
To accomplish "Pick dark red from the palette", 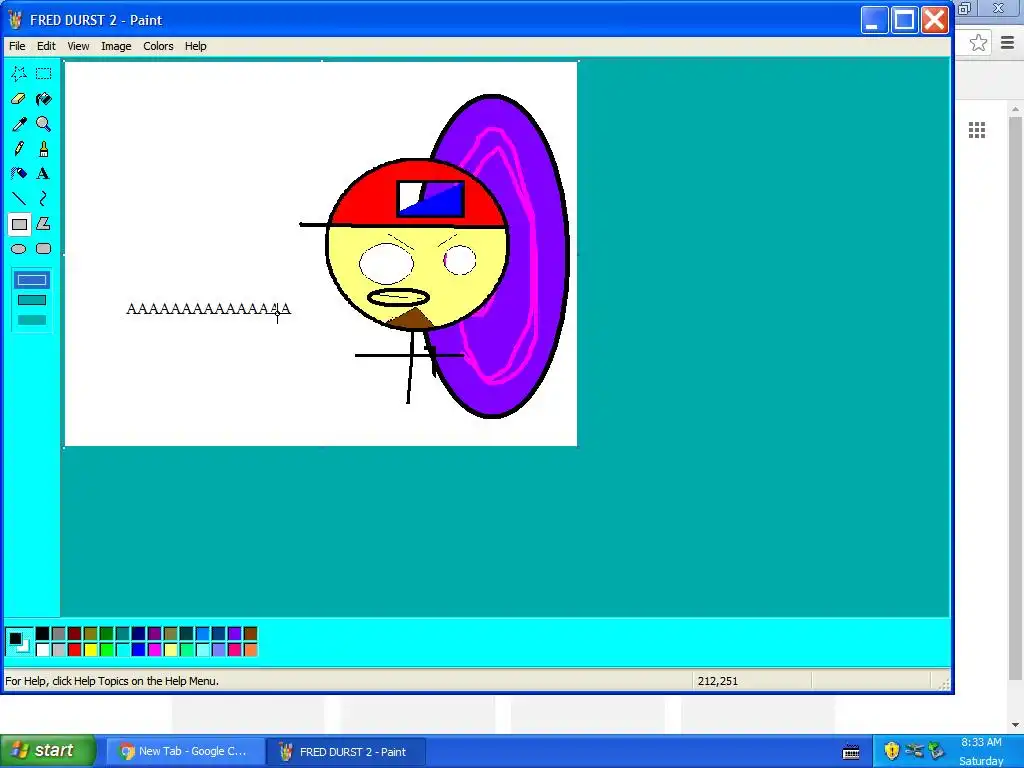I will (74, 633).
